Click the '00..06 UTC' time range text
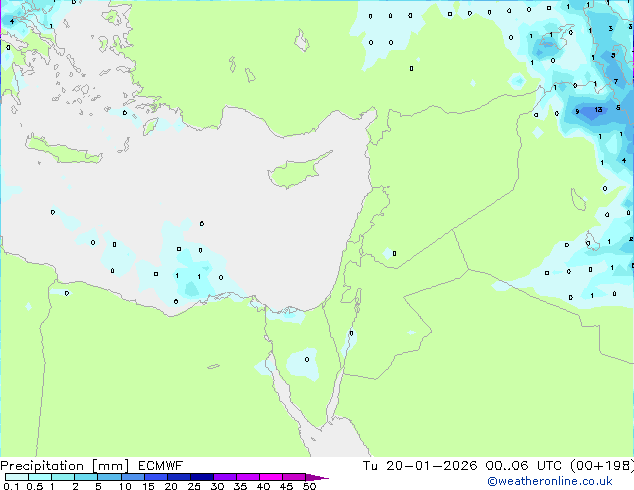Screen dimensions: 634x490 tap(524, 466)
